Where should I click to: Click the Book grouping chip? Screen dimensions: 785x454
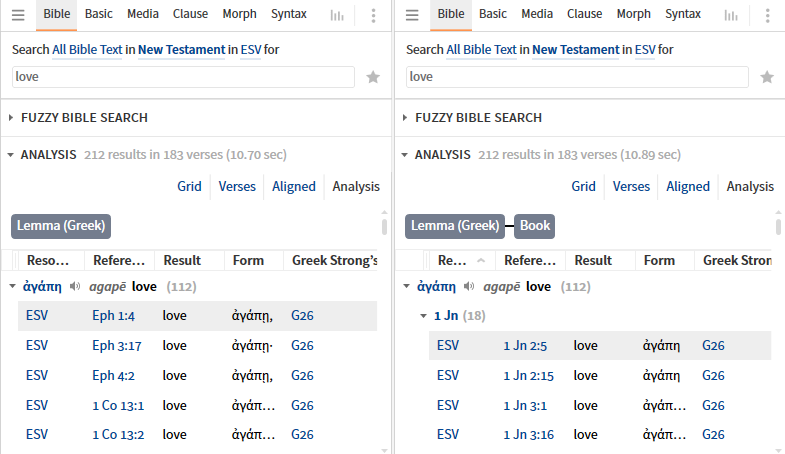(x=535, y=226)
